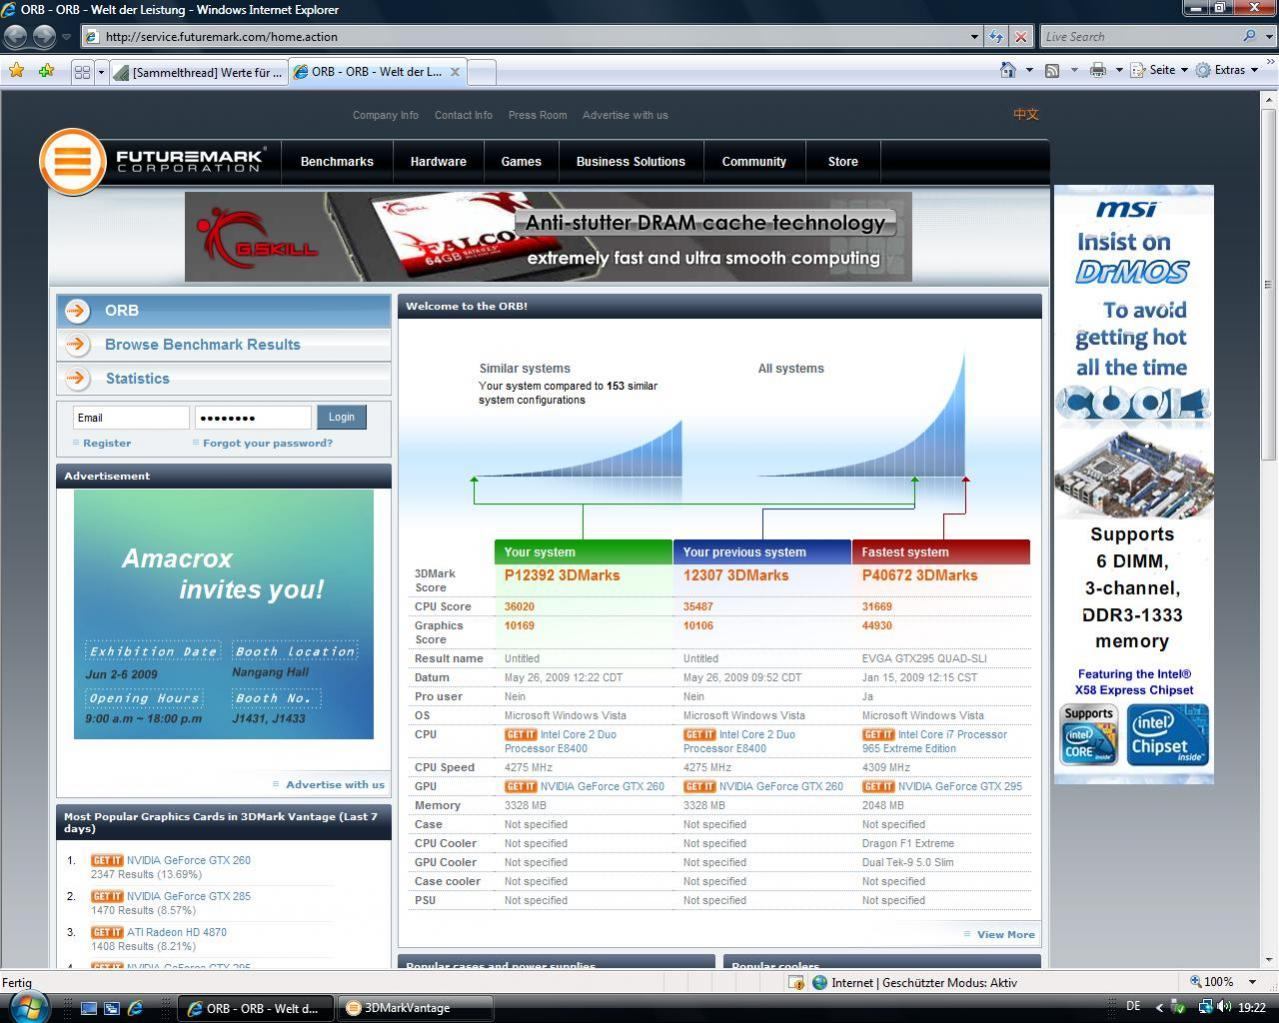
Task: Open the Hardware navigation menu
Action: click(438, 161)
